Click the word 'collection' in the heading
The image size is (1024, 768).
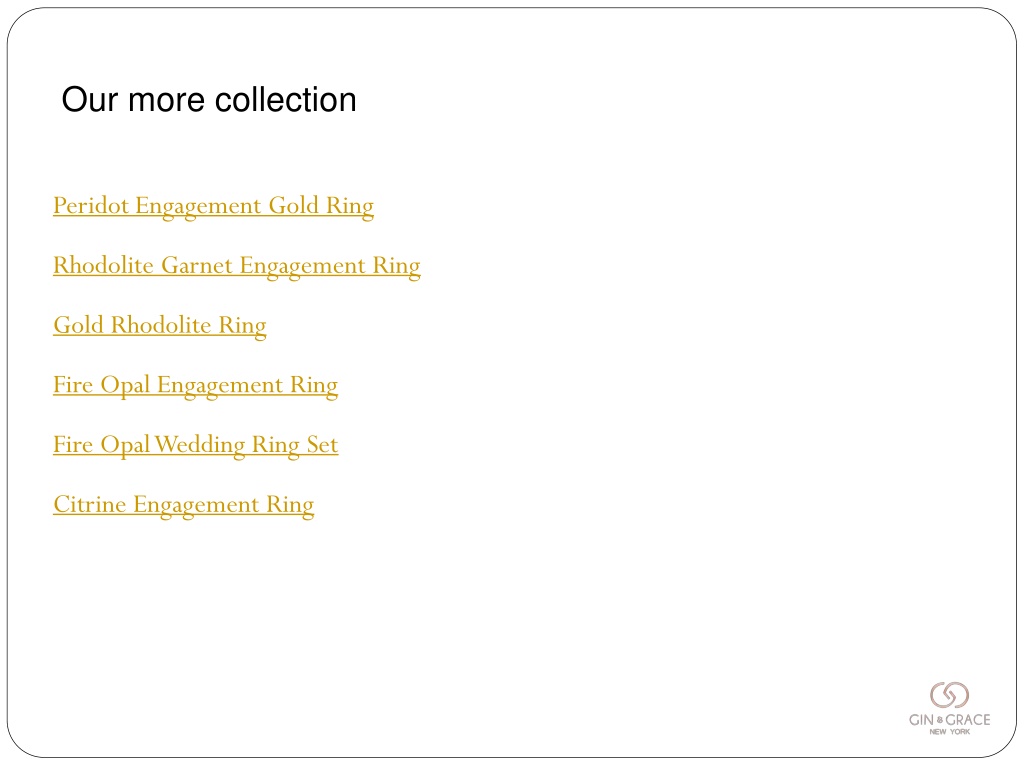pyautogui.click(x=286, y=100)
